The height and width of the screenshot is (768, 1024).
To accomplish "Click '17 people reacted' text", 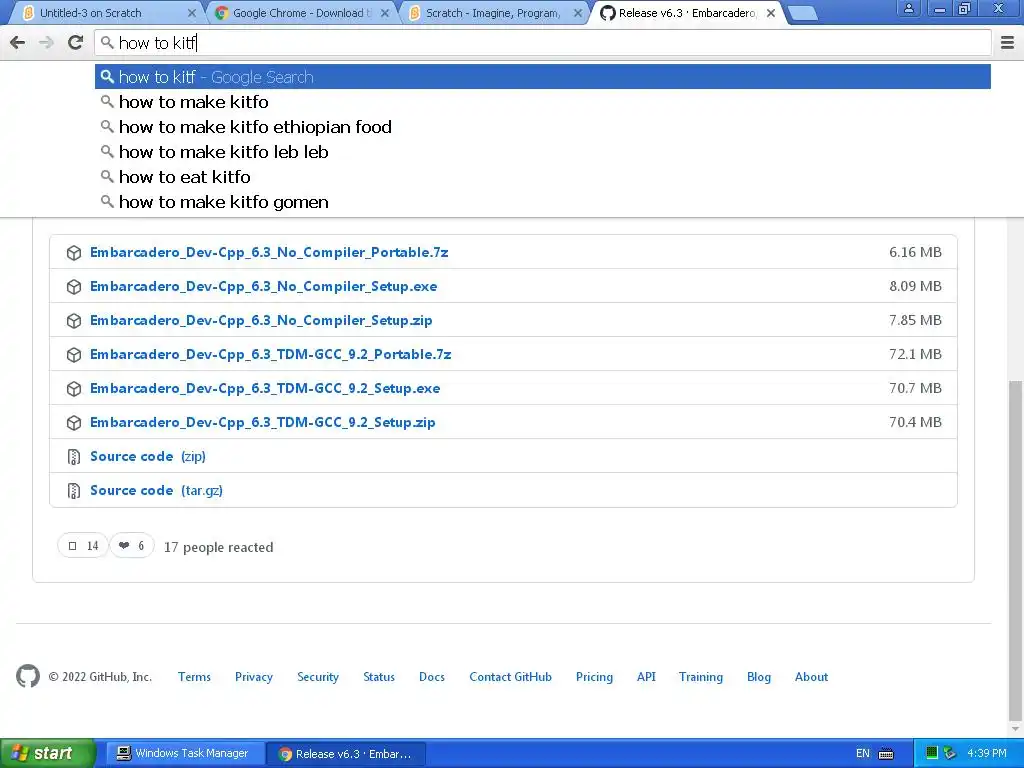I will (x=218, y=547).
